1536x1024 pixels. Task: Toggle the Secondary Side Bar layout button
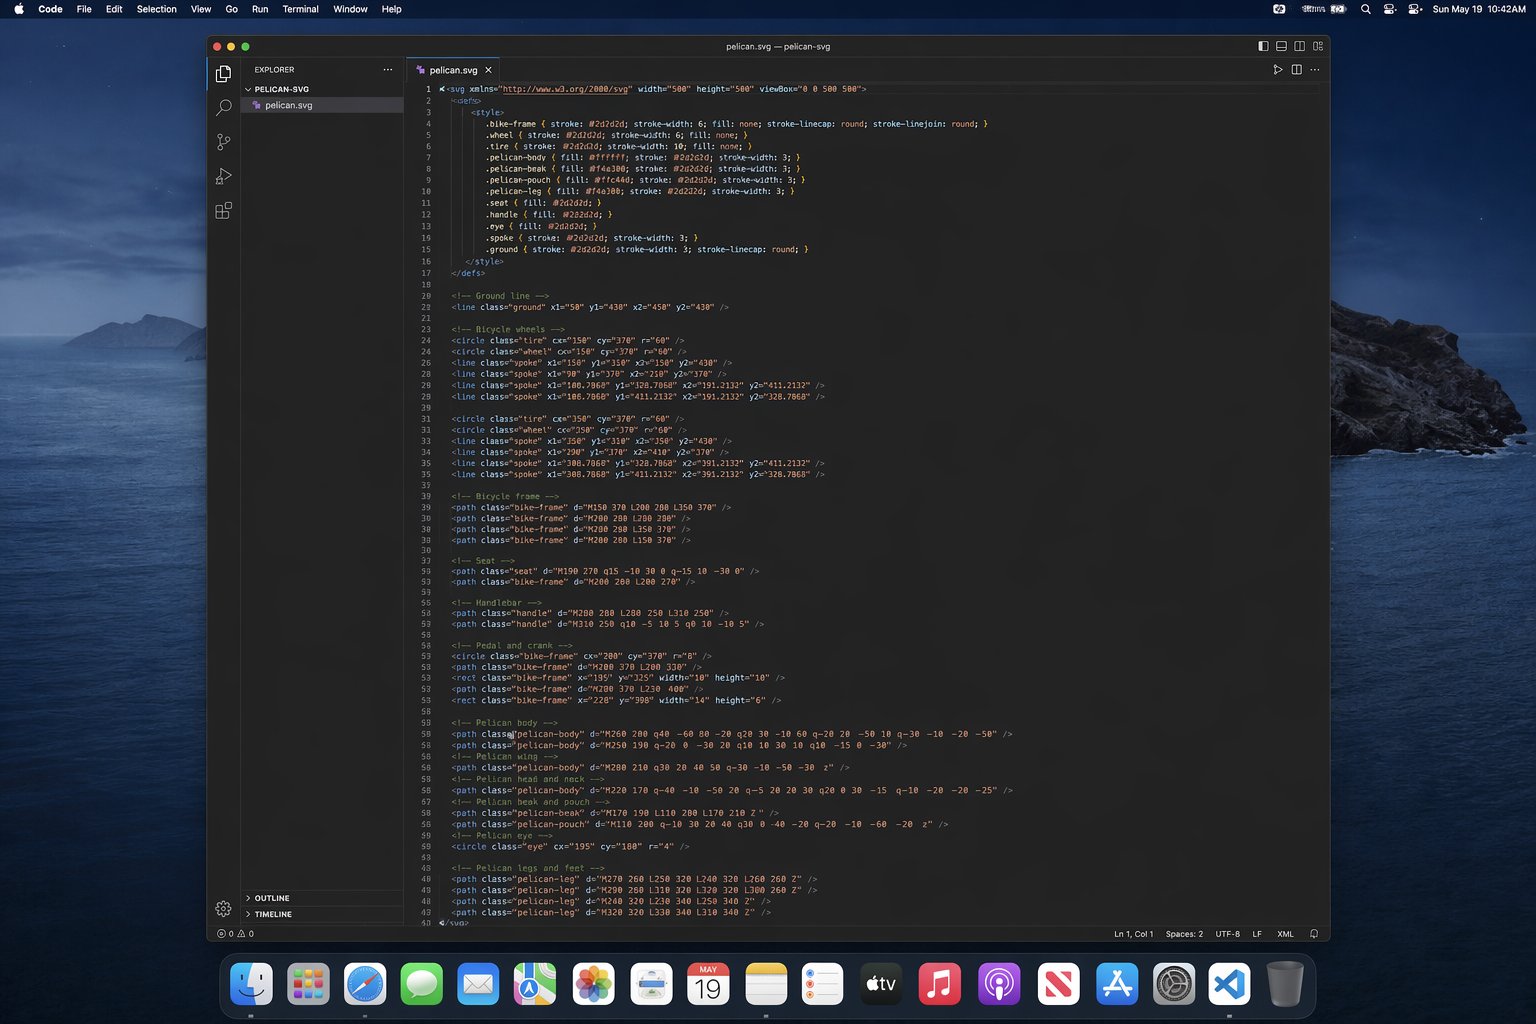tap(1299, 46)
